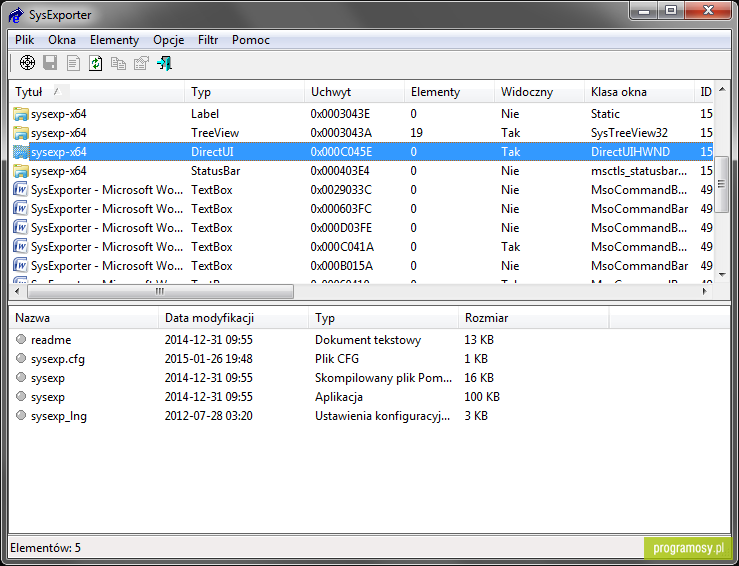Click the Word icon of row 0x0029033C

click(21, 190)
